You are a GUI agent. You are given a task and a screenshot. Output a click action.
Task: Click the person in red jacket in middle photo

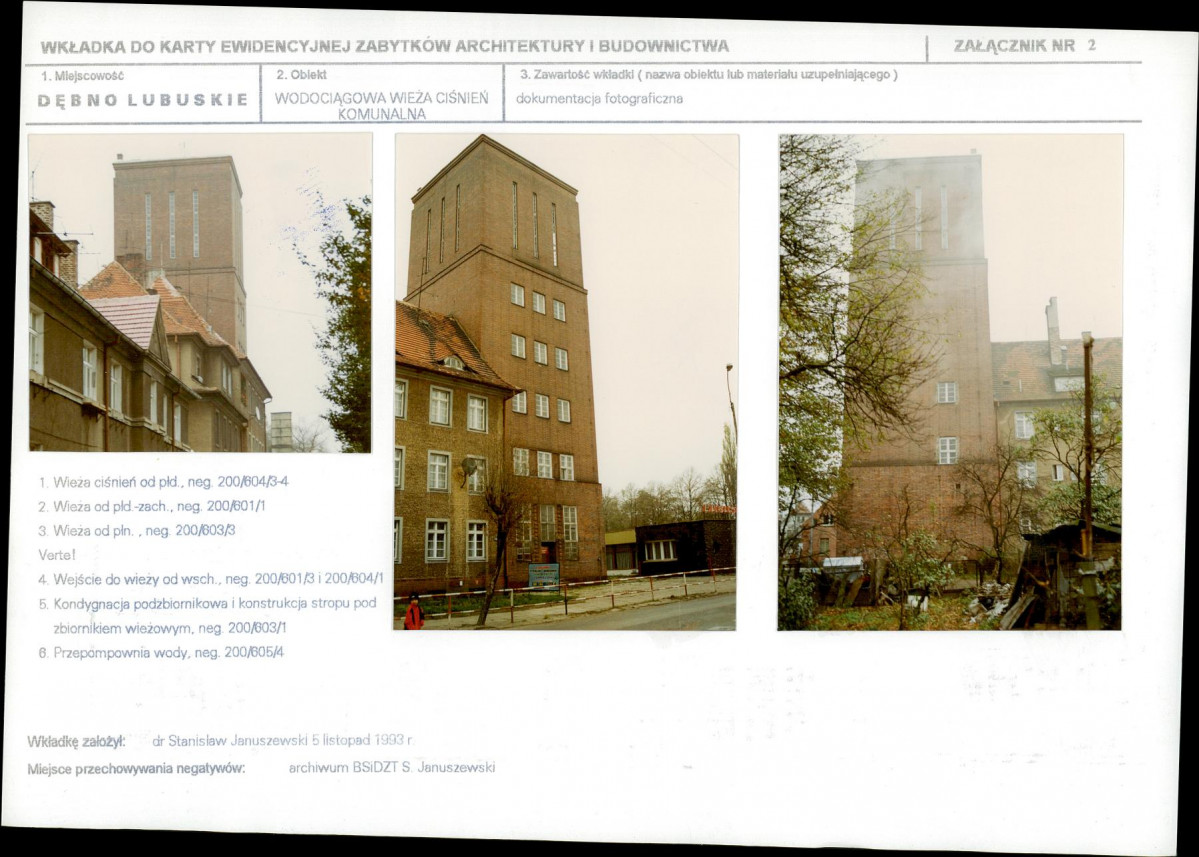point(413,612)
